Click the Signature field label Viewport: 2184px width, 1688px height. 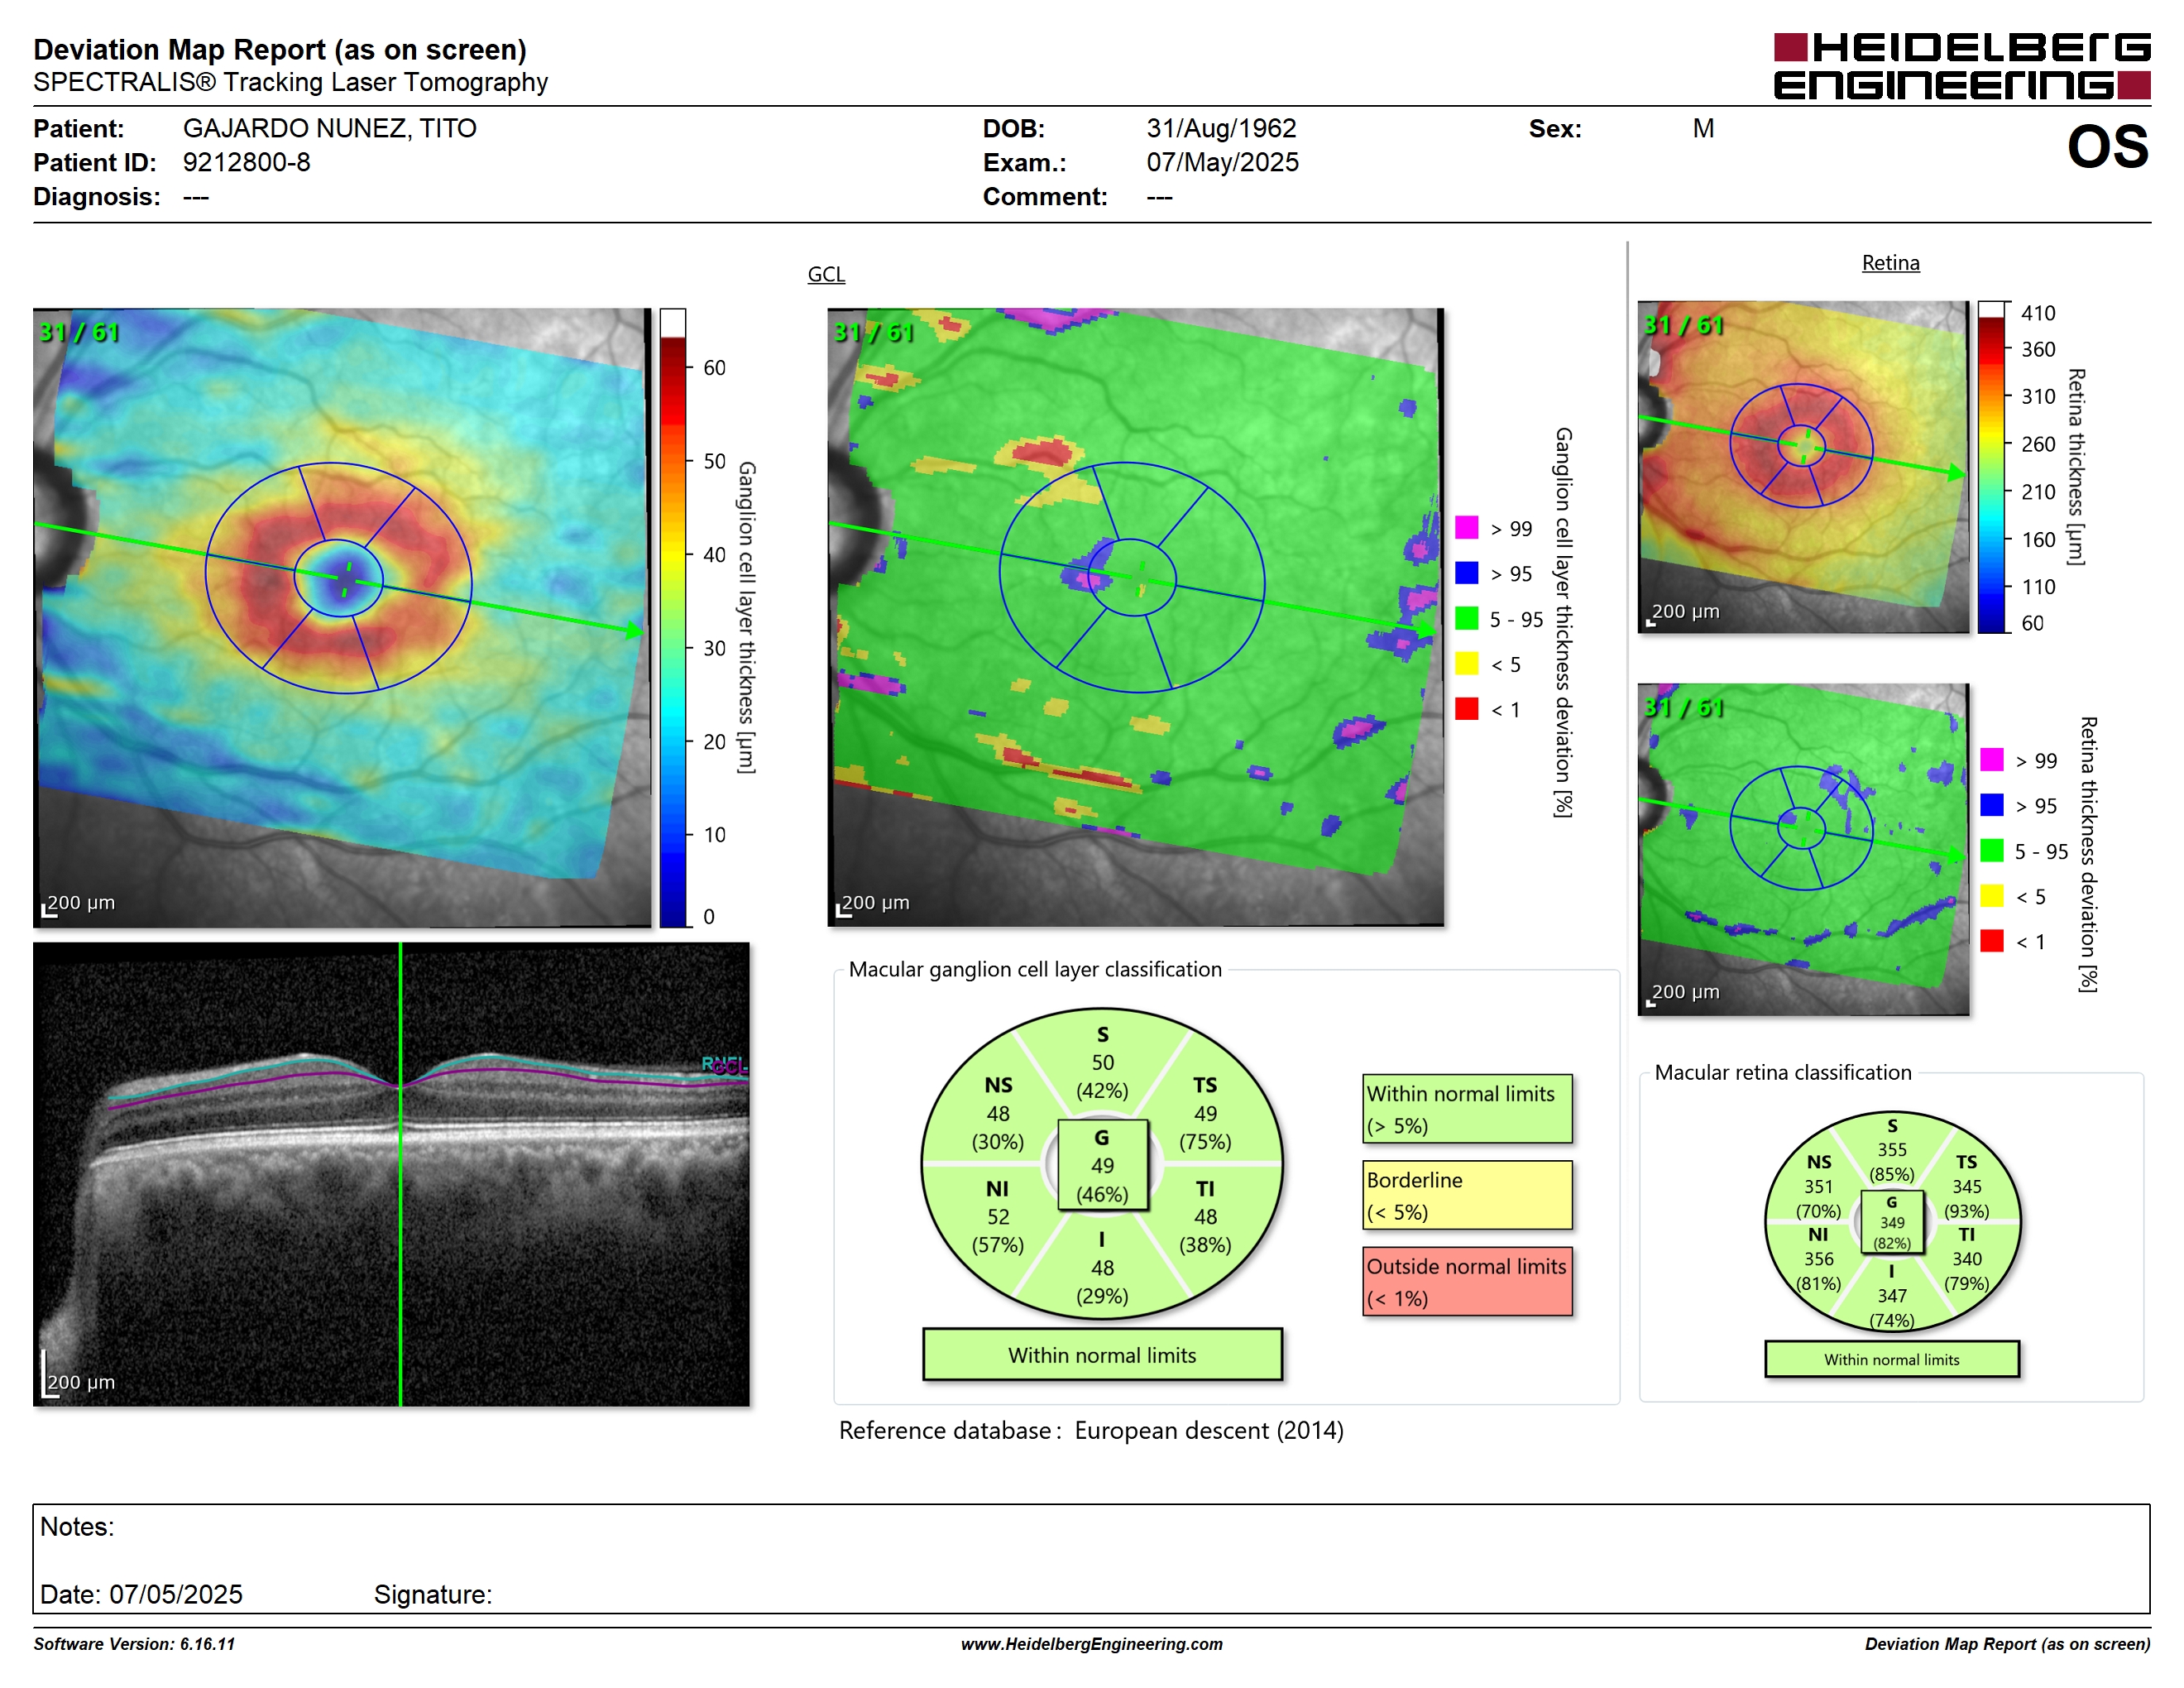[432, 1594]
